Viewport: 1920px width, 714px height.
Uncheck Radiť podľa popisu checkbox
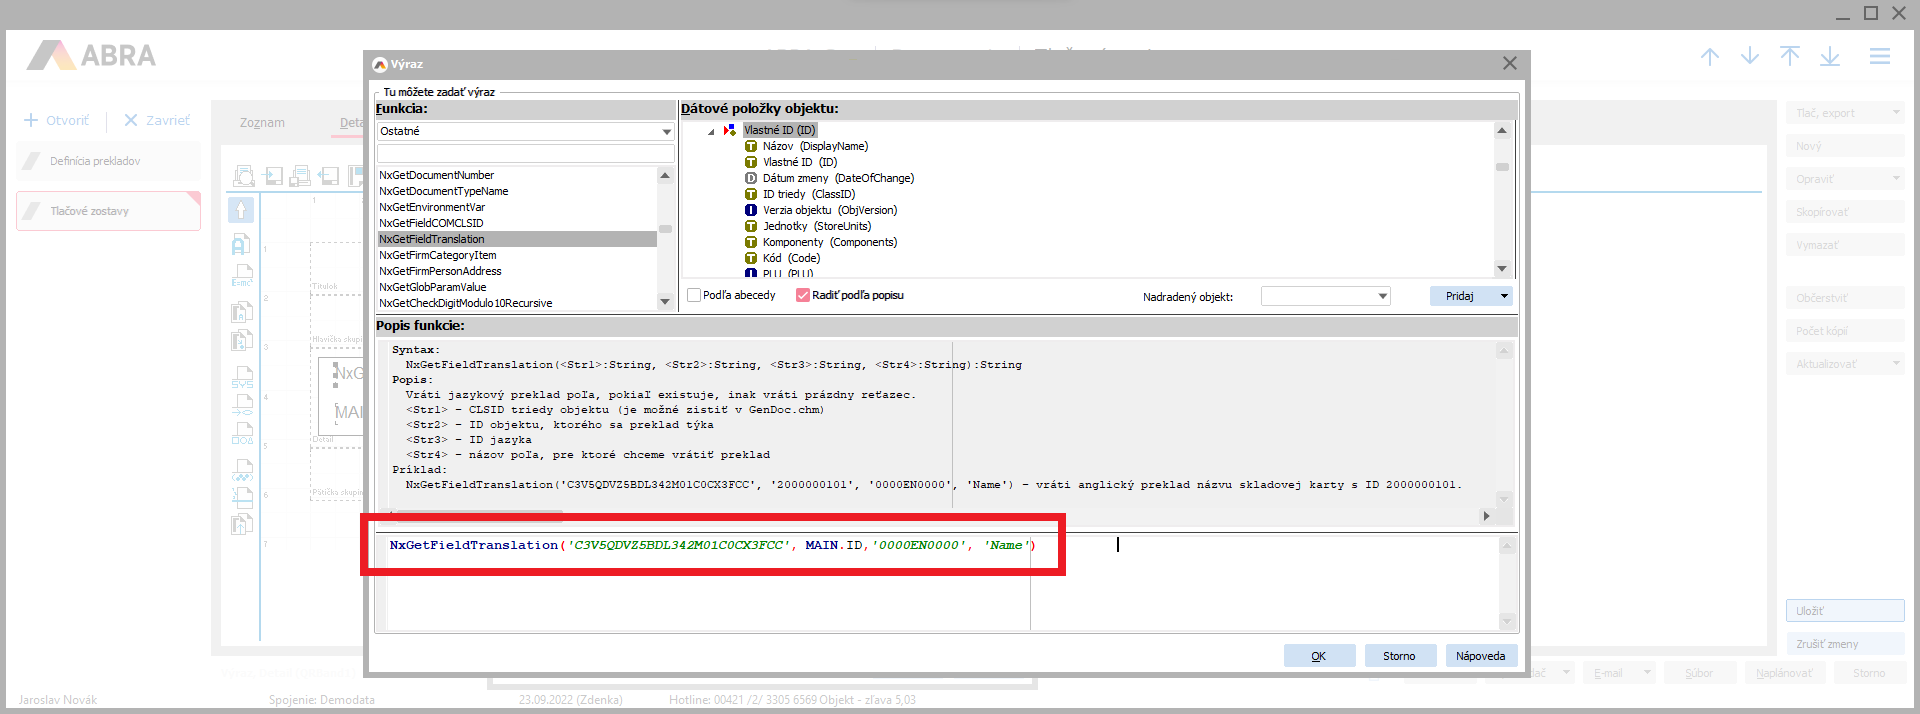click(x=802, y=295)
